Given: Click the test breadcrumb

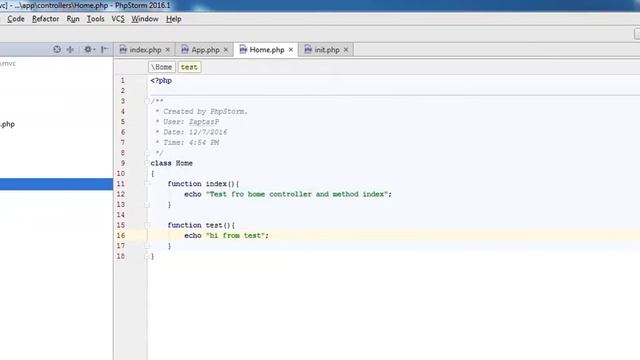Looking at the screenshot, I should point(189,67).
